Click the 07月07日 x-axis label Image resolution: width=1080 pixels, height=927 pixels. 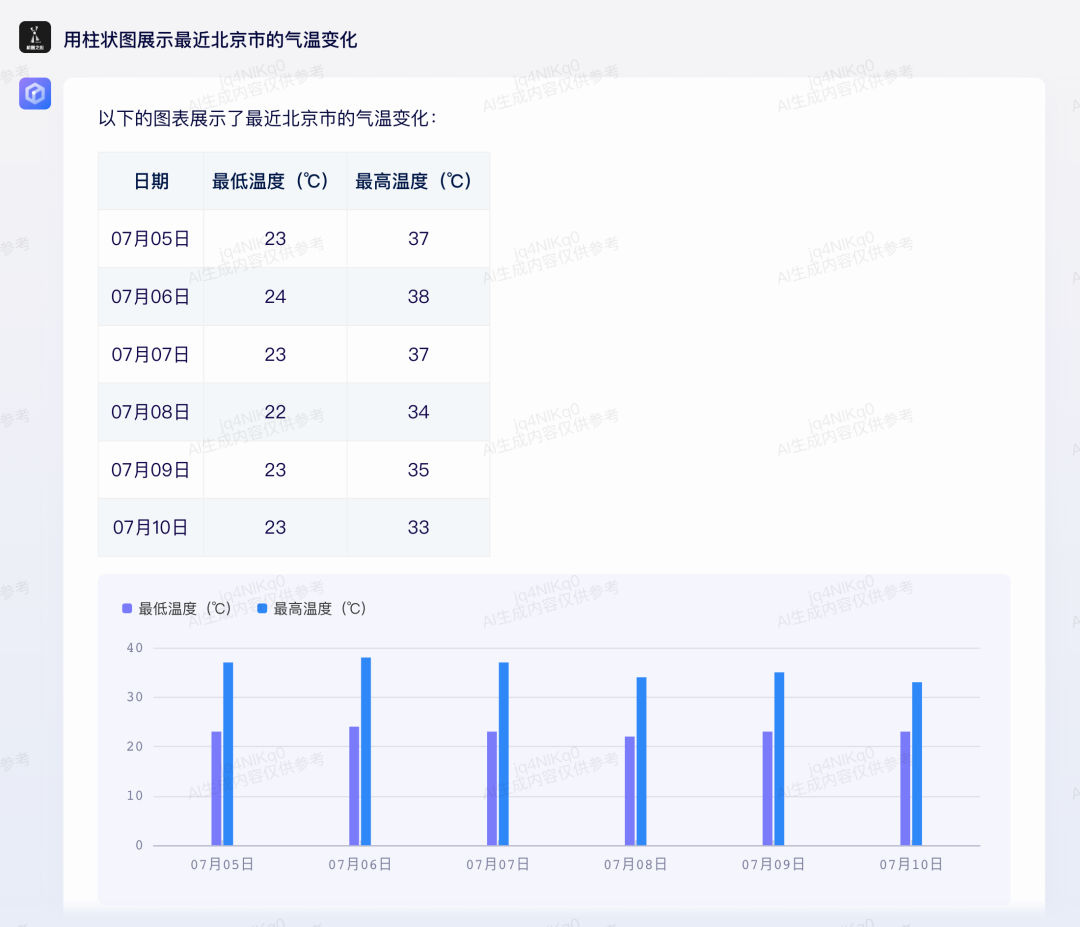(x=497, y=864)
